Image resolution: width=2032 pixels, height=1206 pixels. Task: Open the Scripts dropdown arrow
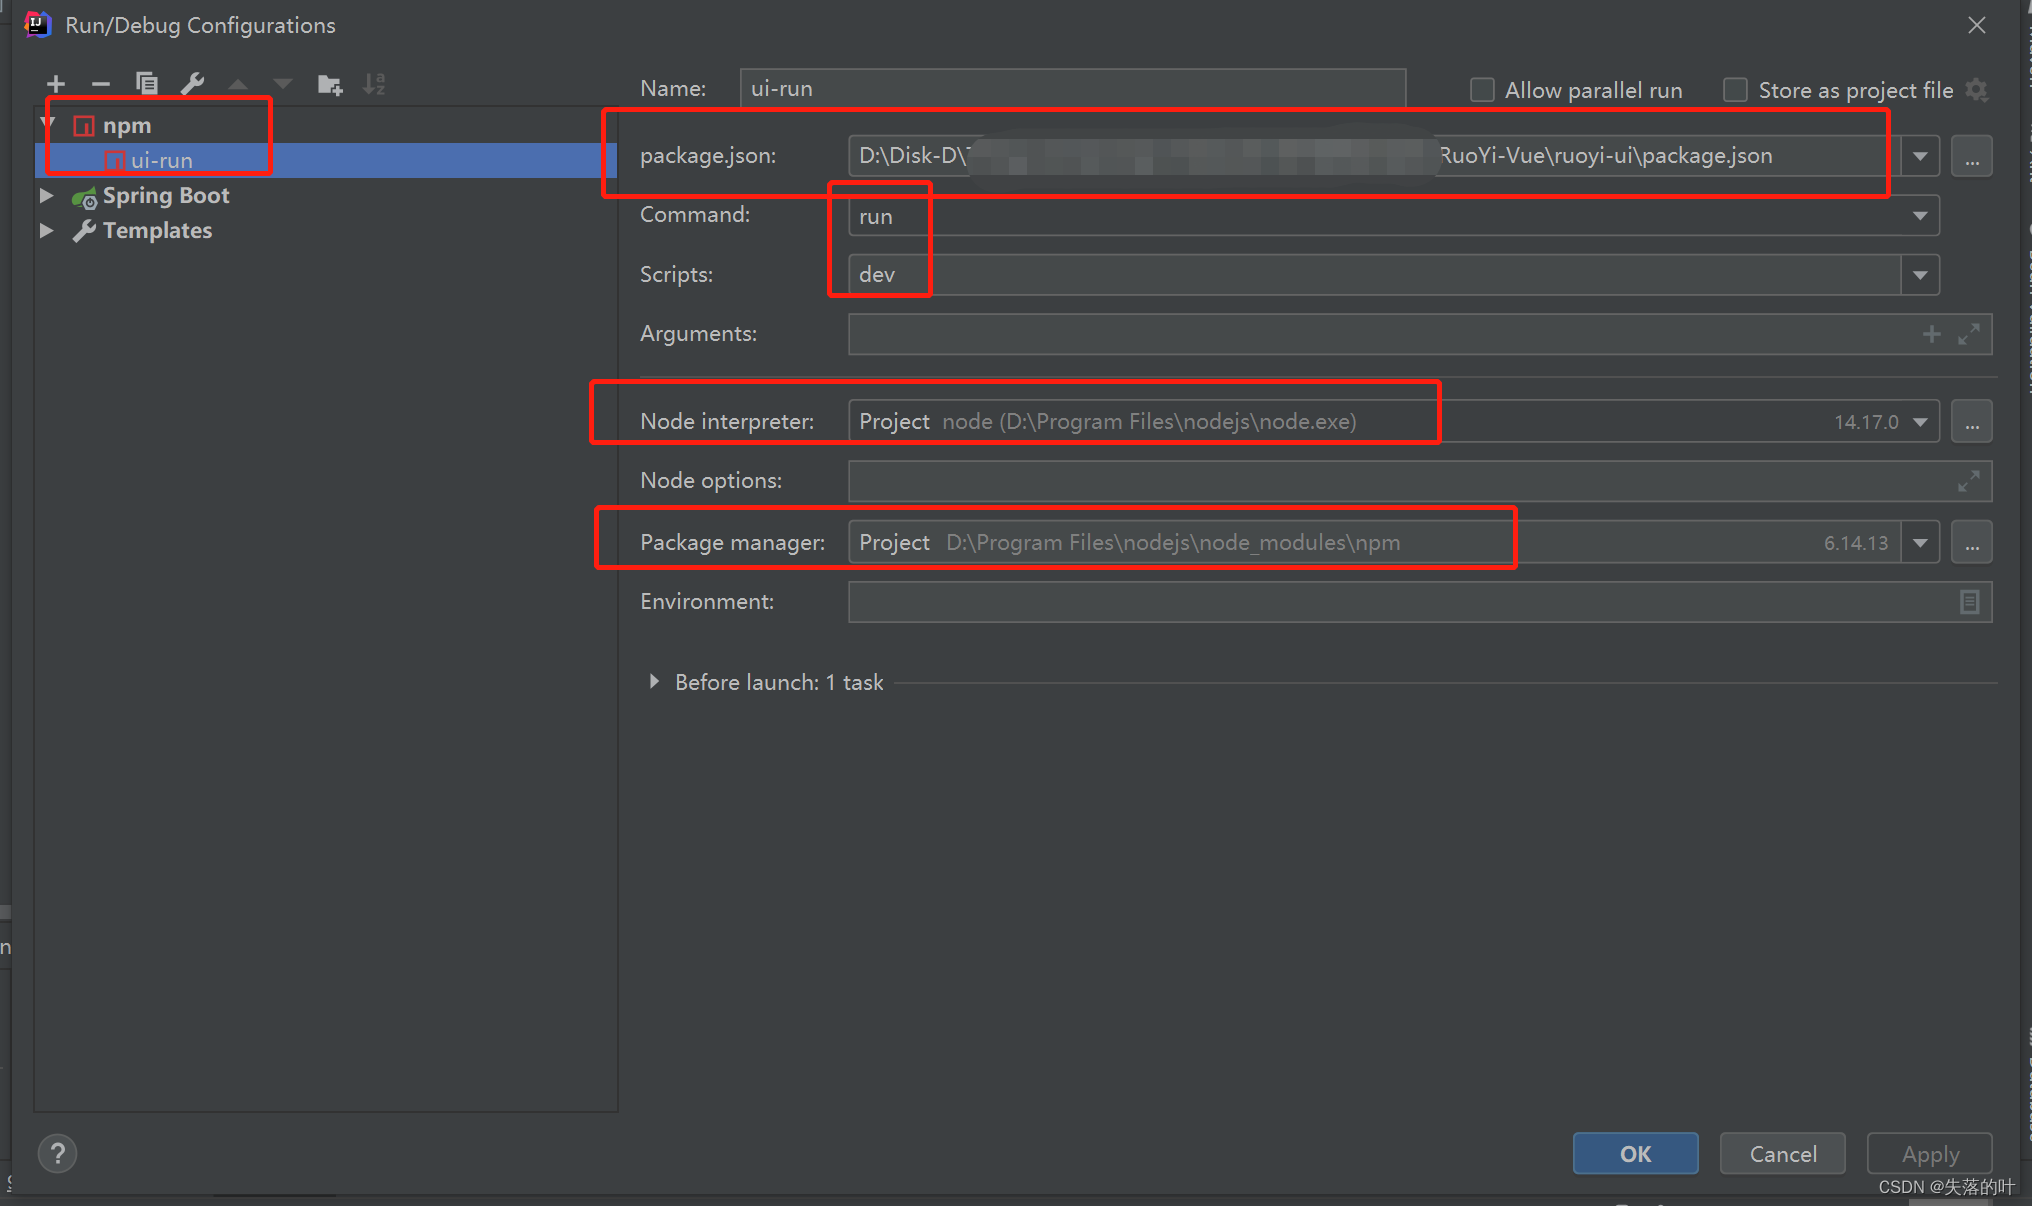click(x=1919, y=275)
